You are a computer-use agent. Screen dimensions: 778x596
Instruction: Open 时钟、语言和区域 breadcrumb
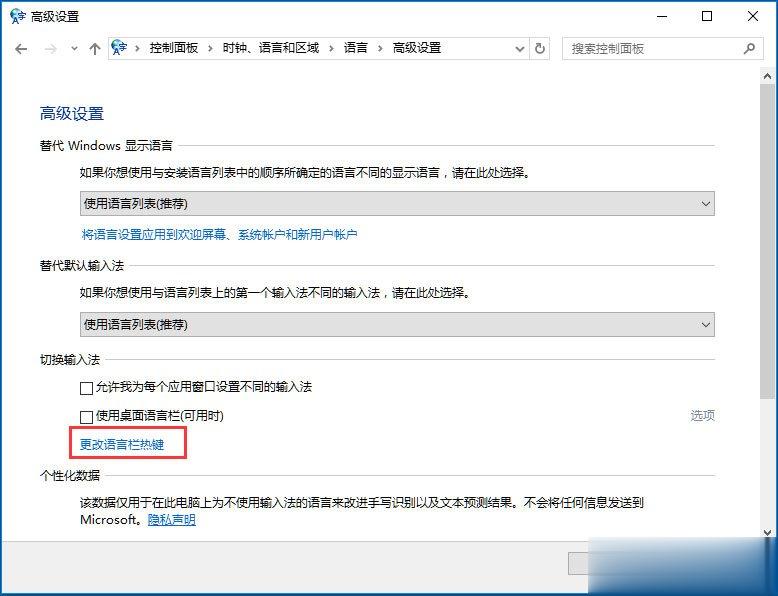click(270, 48)
